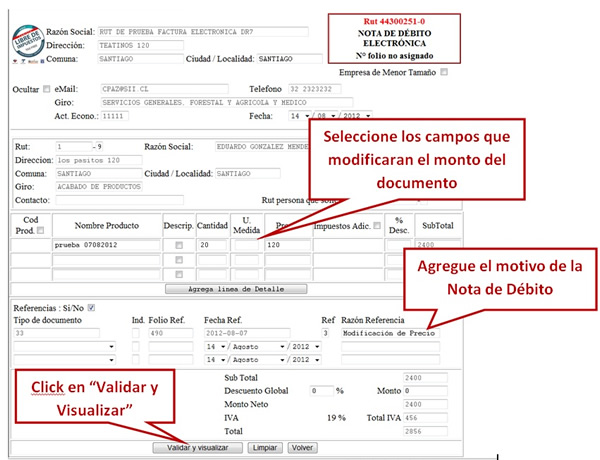
Task: Open second-row Tipo de documento dropdown
Action: tap(64, 347)
